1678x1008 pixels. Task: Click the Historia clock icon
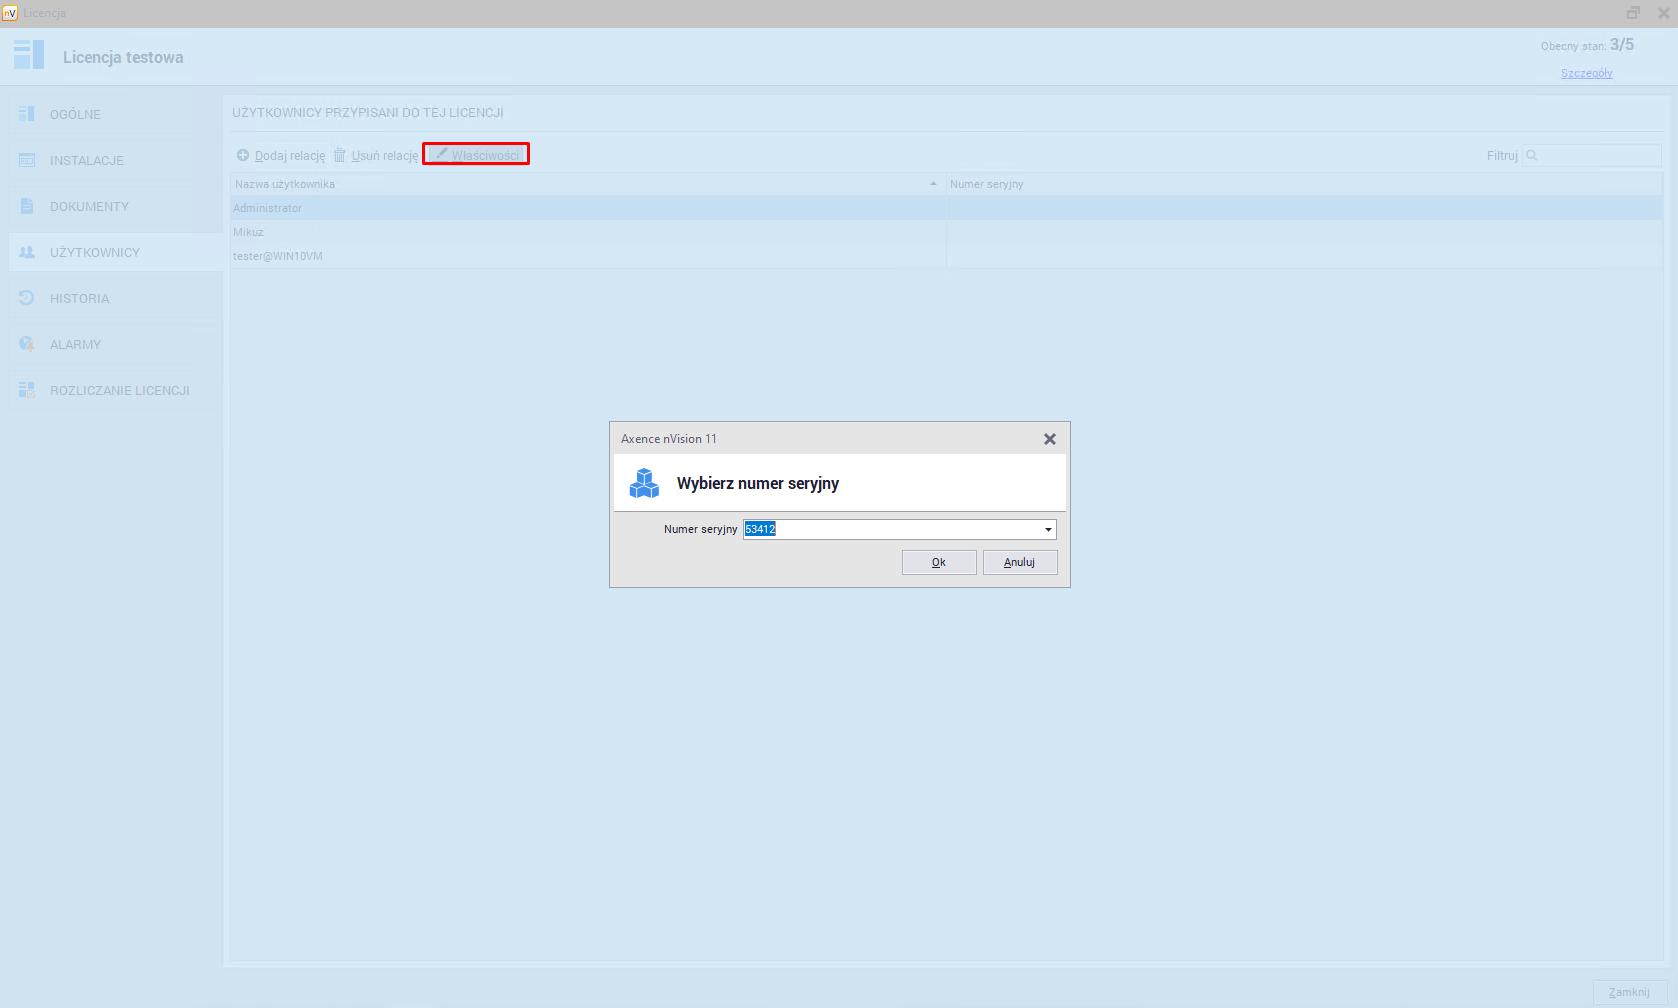click(x=27, y=298)
